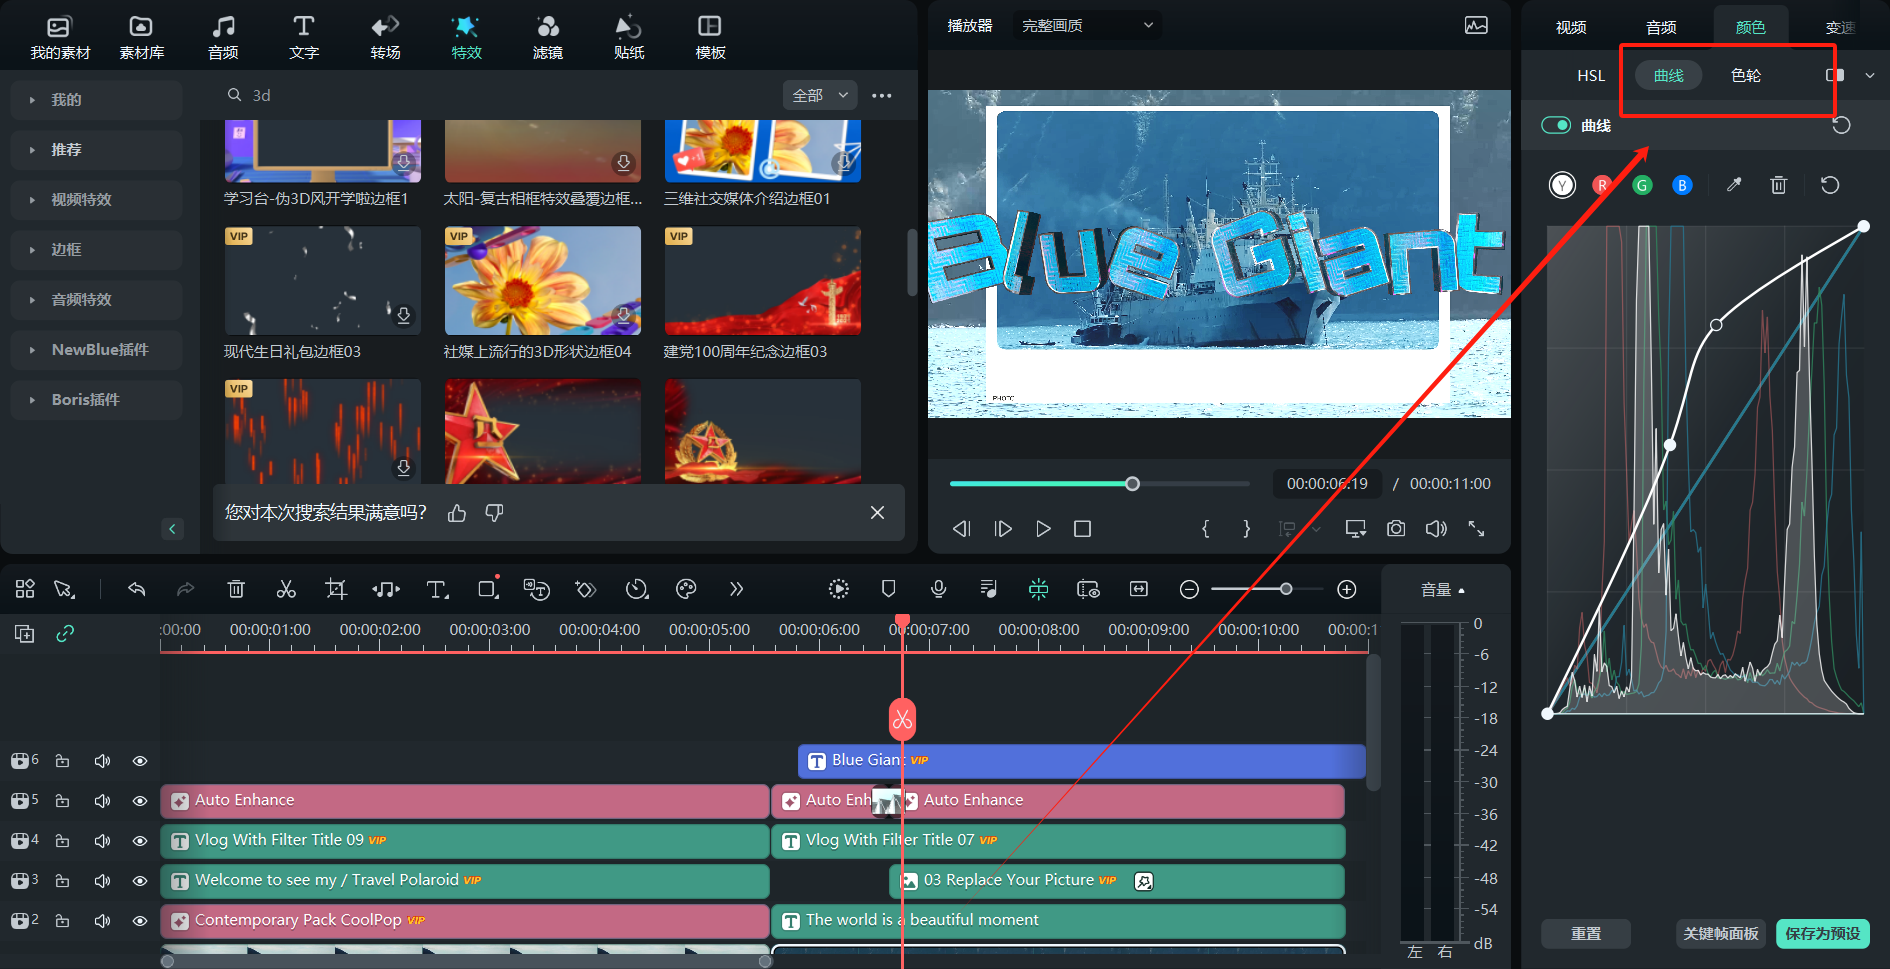Viewport: 1890px width, 969px height.
Task: Take a snapshot with the camera icon
Action: click(1396, 528)
